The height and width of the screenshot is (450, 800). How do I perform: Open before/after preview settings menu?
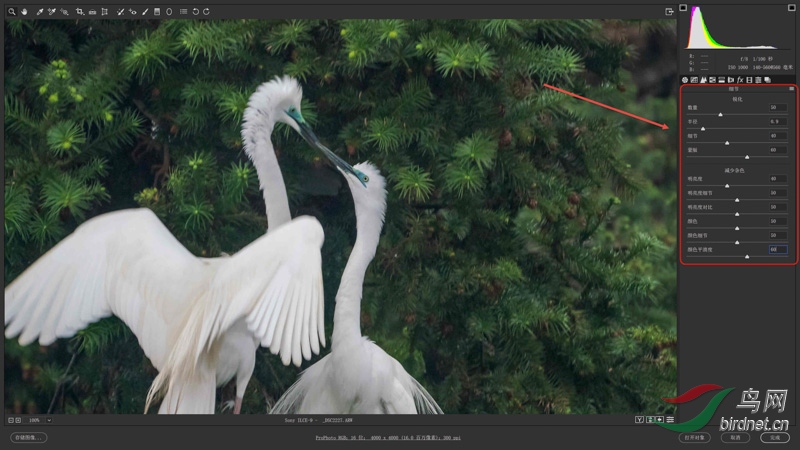pyautogui.click(x=670, y=420)
